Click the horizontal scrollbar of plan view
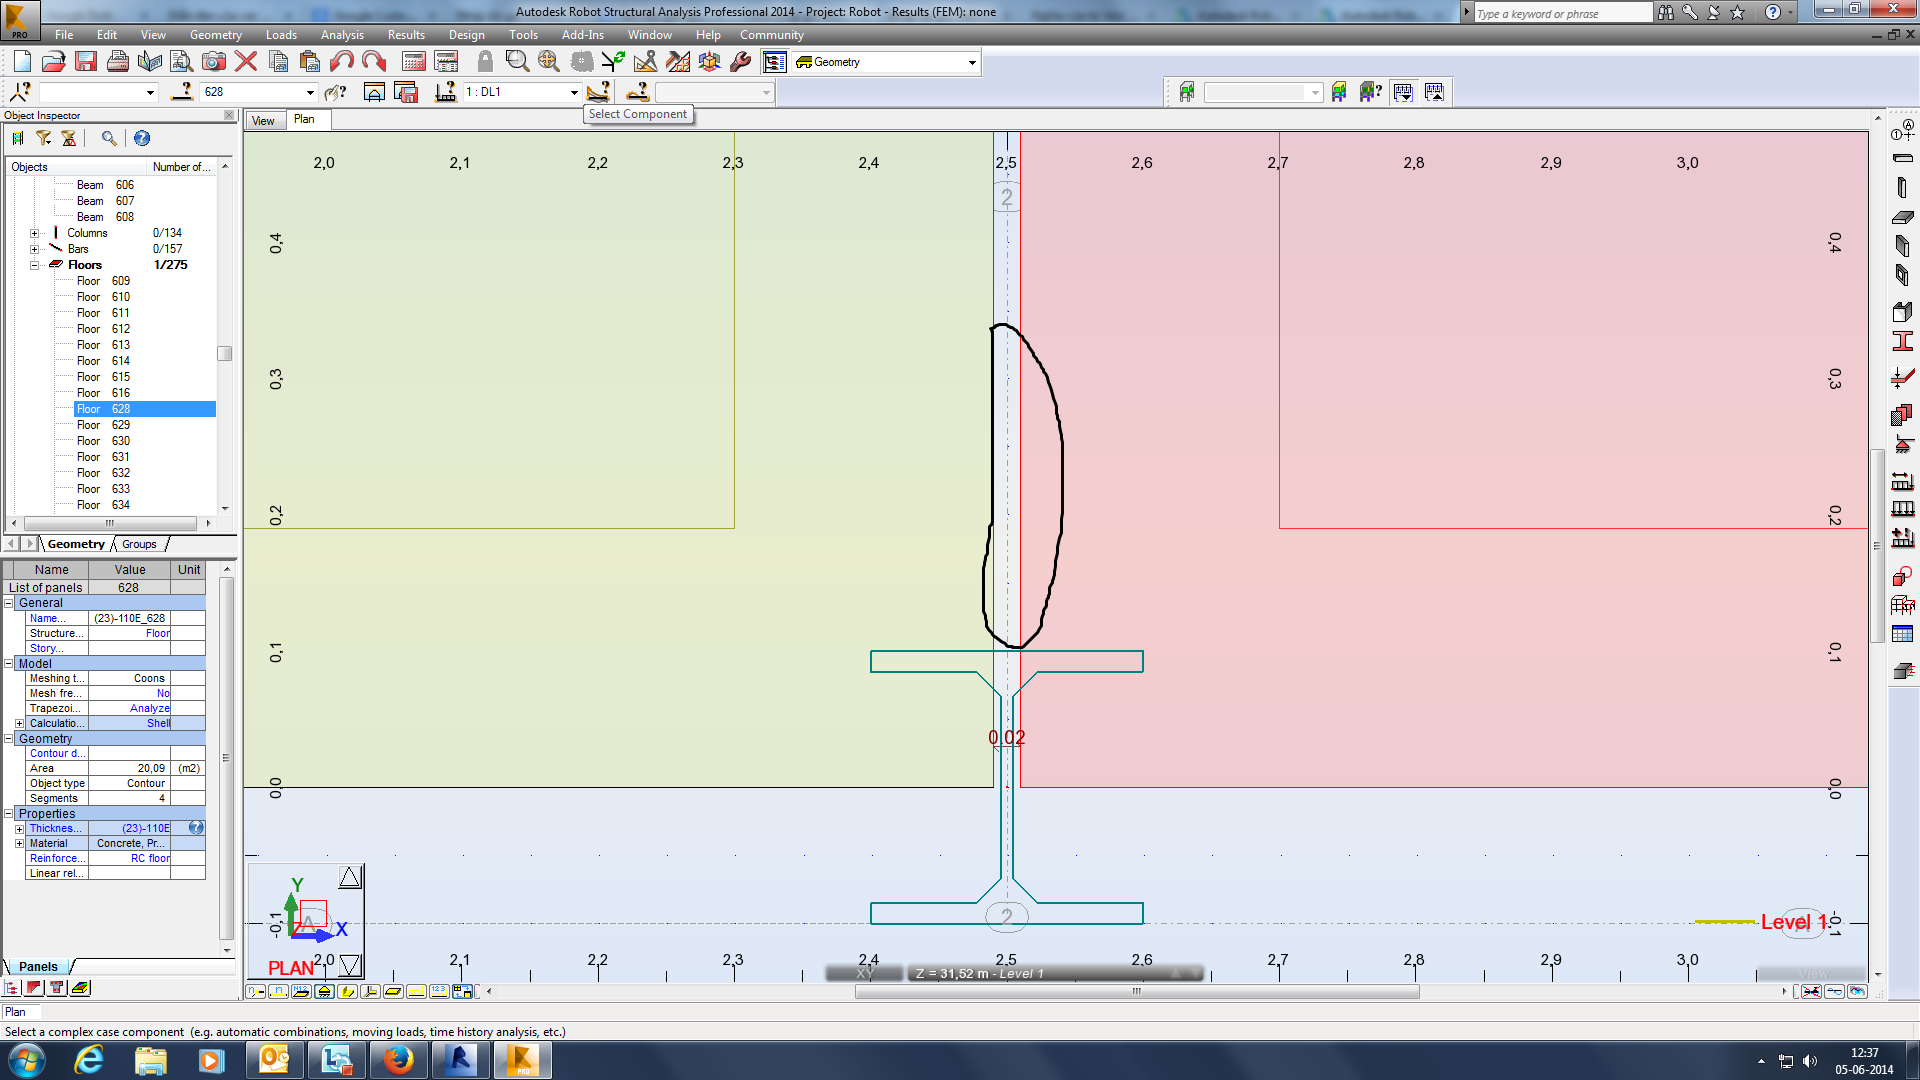Screen dimensions: 1920x1080 coord(1137,992)
